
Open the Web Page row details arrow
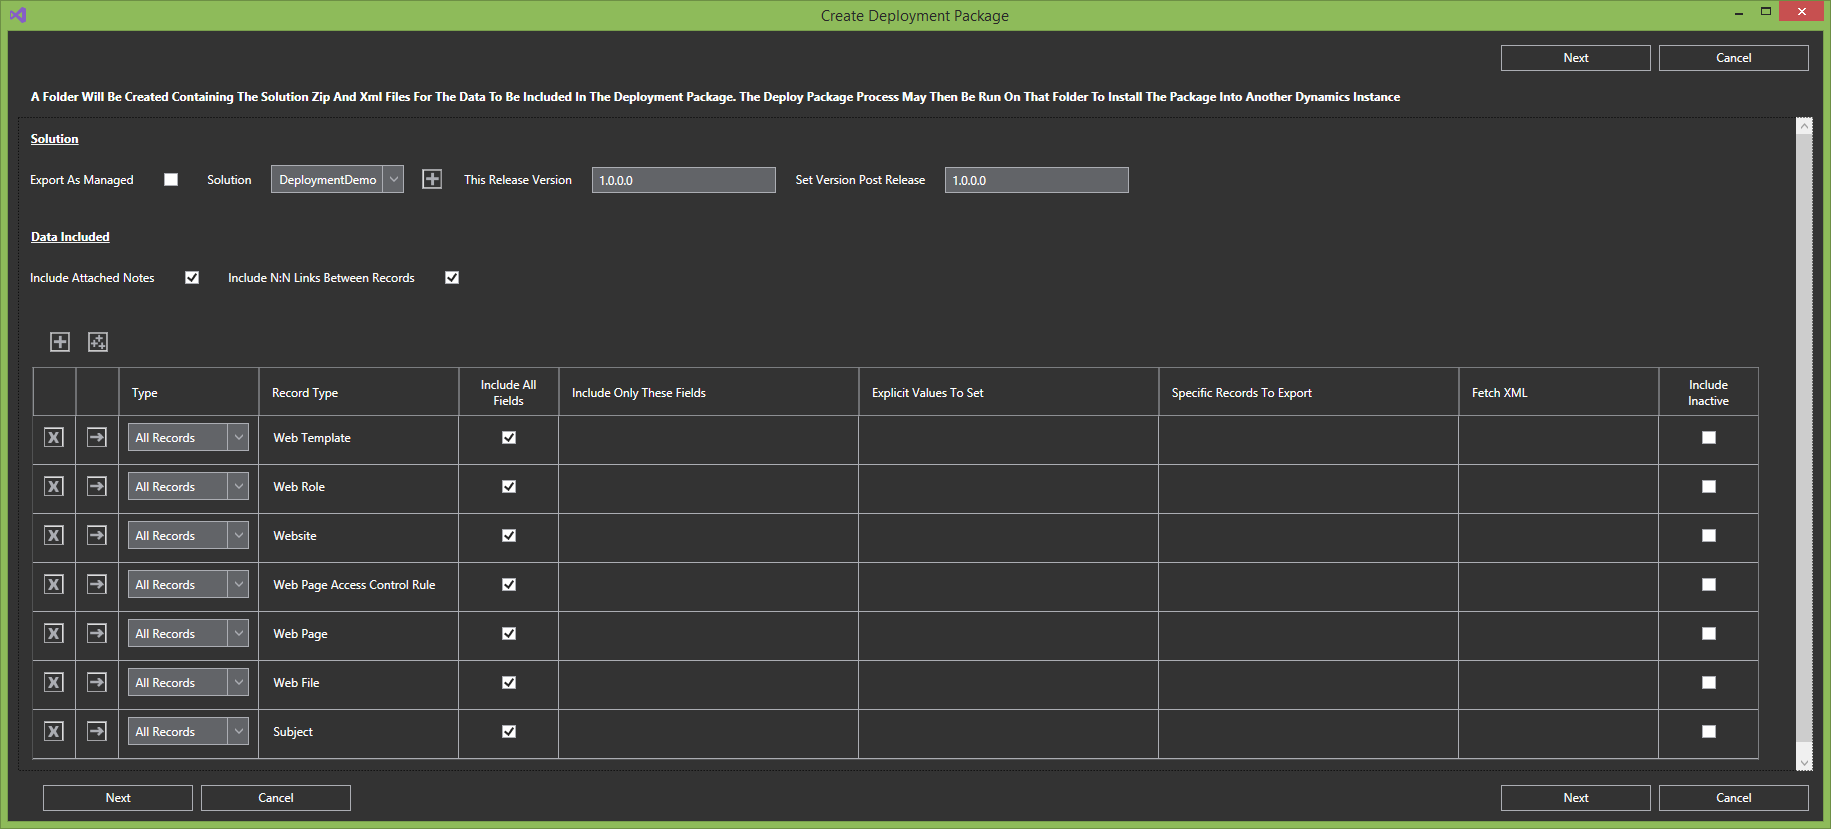(x=97, y=634)
